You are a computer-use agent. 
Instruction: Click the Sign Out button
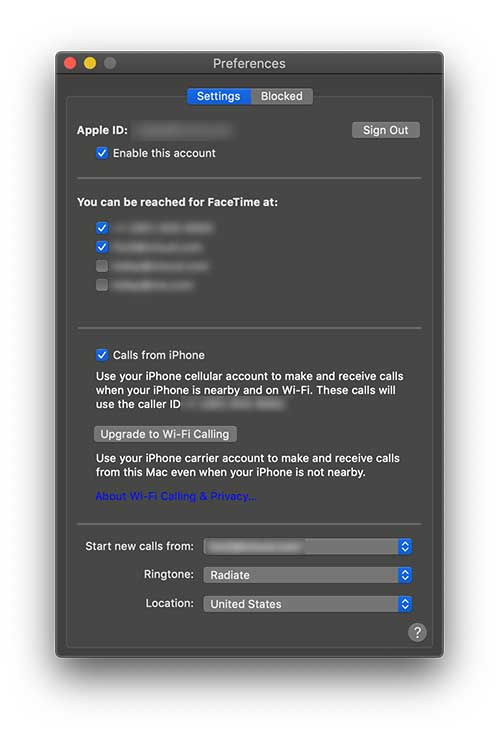385,130
